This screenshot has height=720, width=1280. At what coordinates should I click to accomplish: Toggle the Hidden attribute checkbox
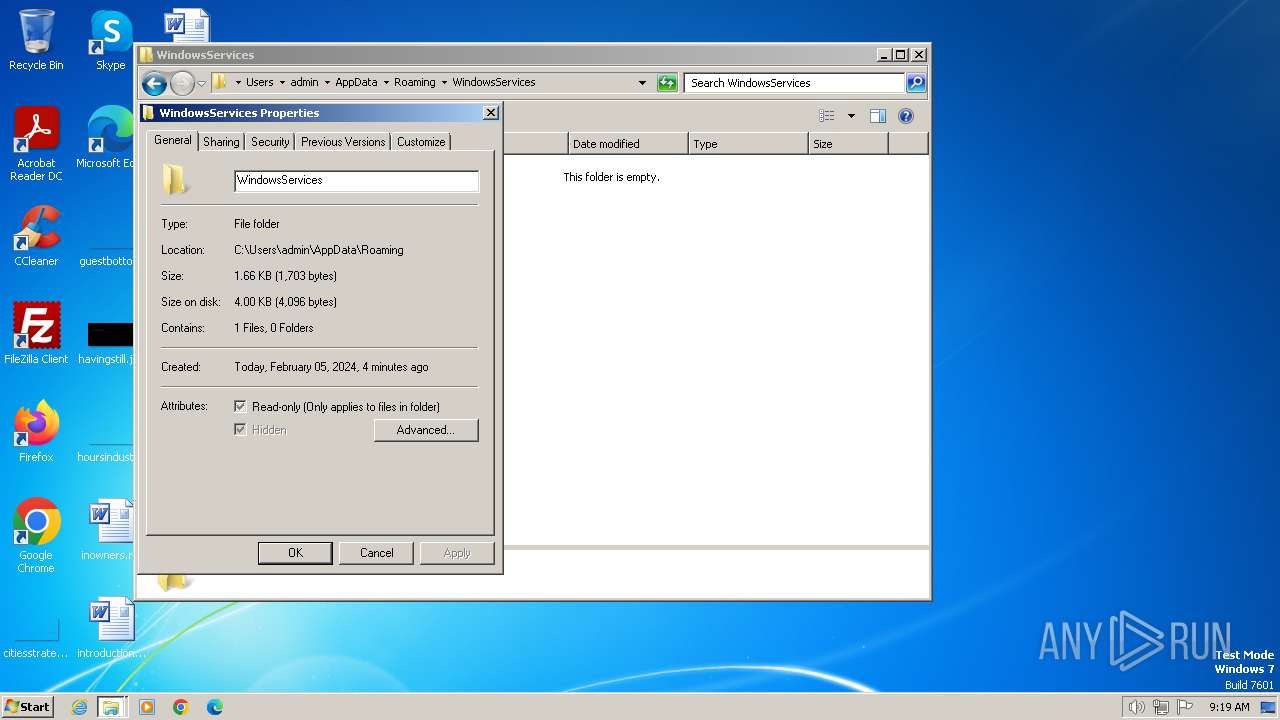tap(240, 429)
